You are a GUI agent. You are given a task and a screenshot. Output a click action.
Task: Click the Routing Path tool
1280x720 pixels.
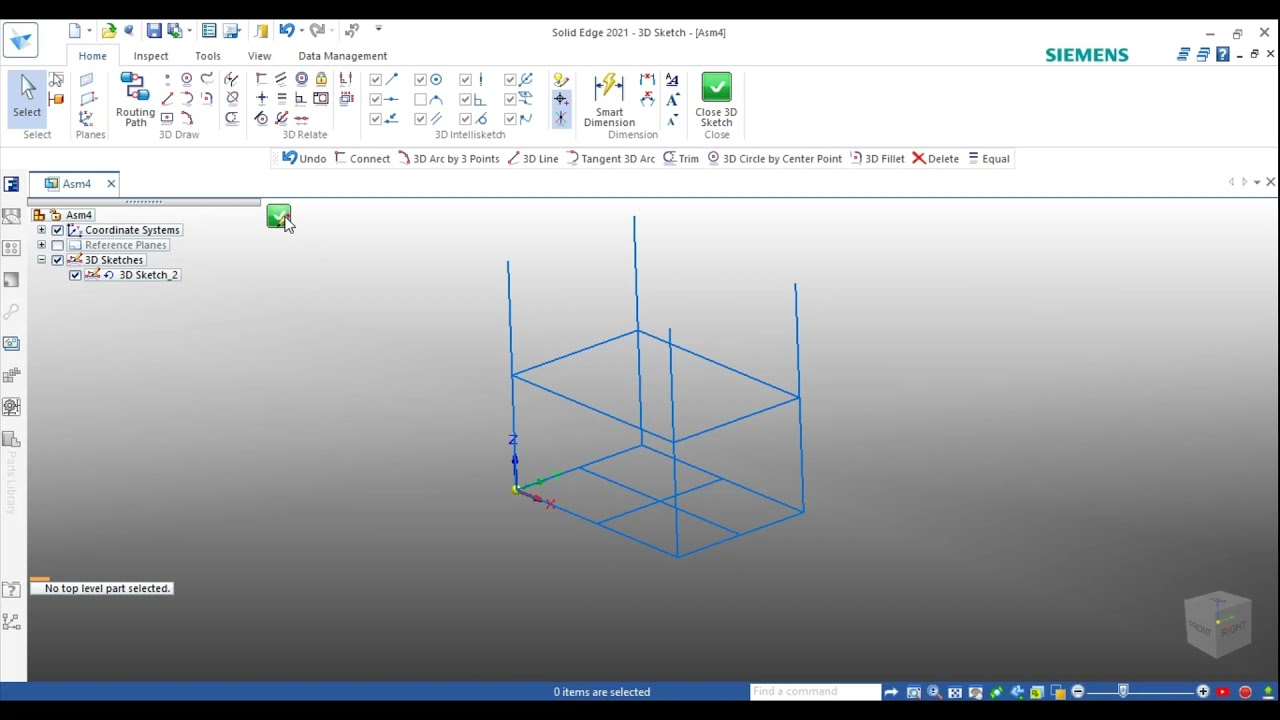tap(135, 99)
